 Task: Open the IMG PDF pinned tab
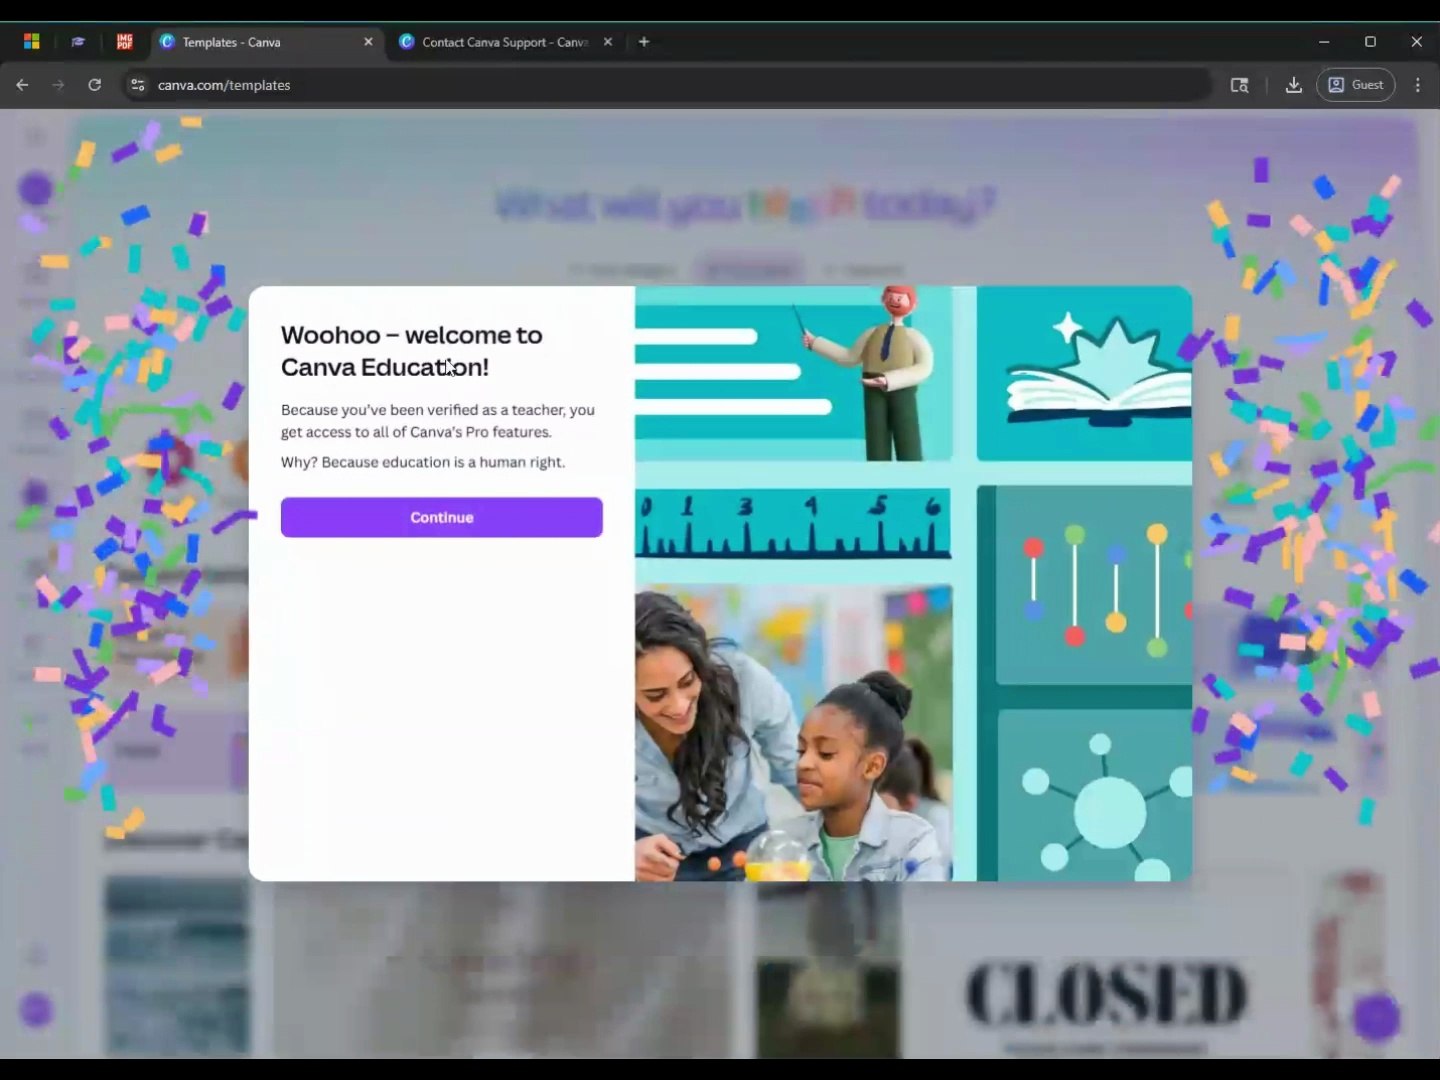click(124, 42)
